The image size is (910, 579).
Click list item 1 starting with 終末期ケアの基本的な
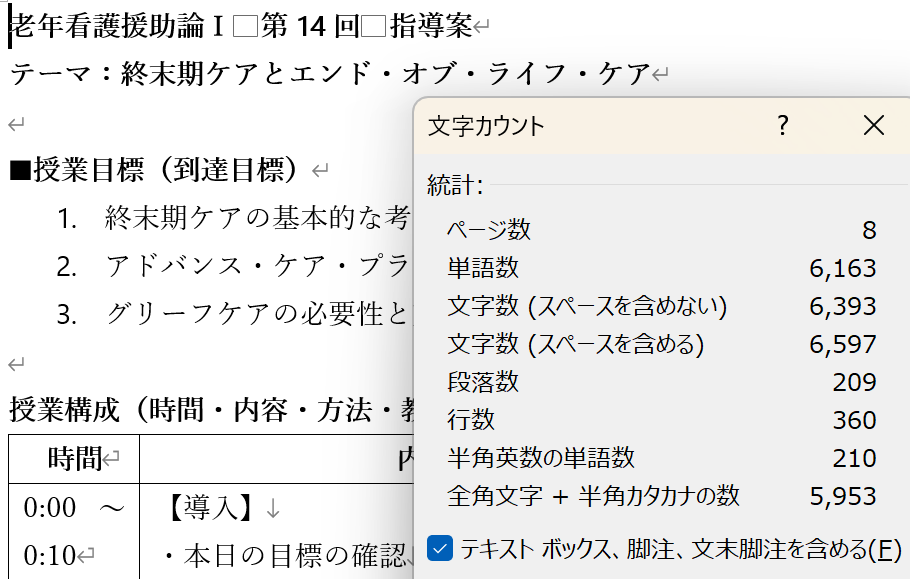[257, 217]
